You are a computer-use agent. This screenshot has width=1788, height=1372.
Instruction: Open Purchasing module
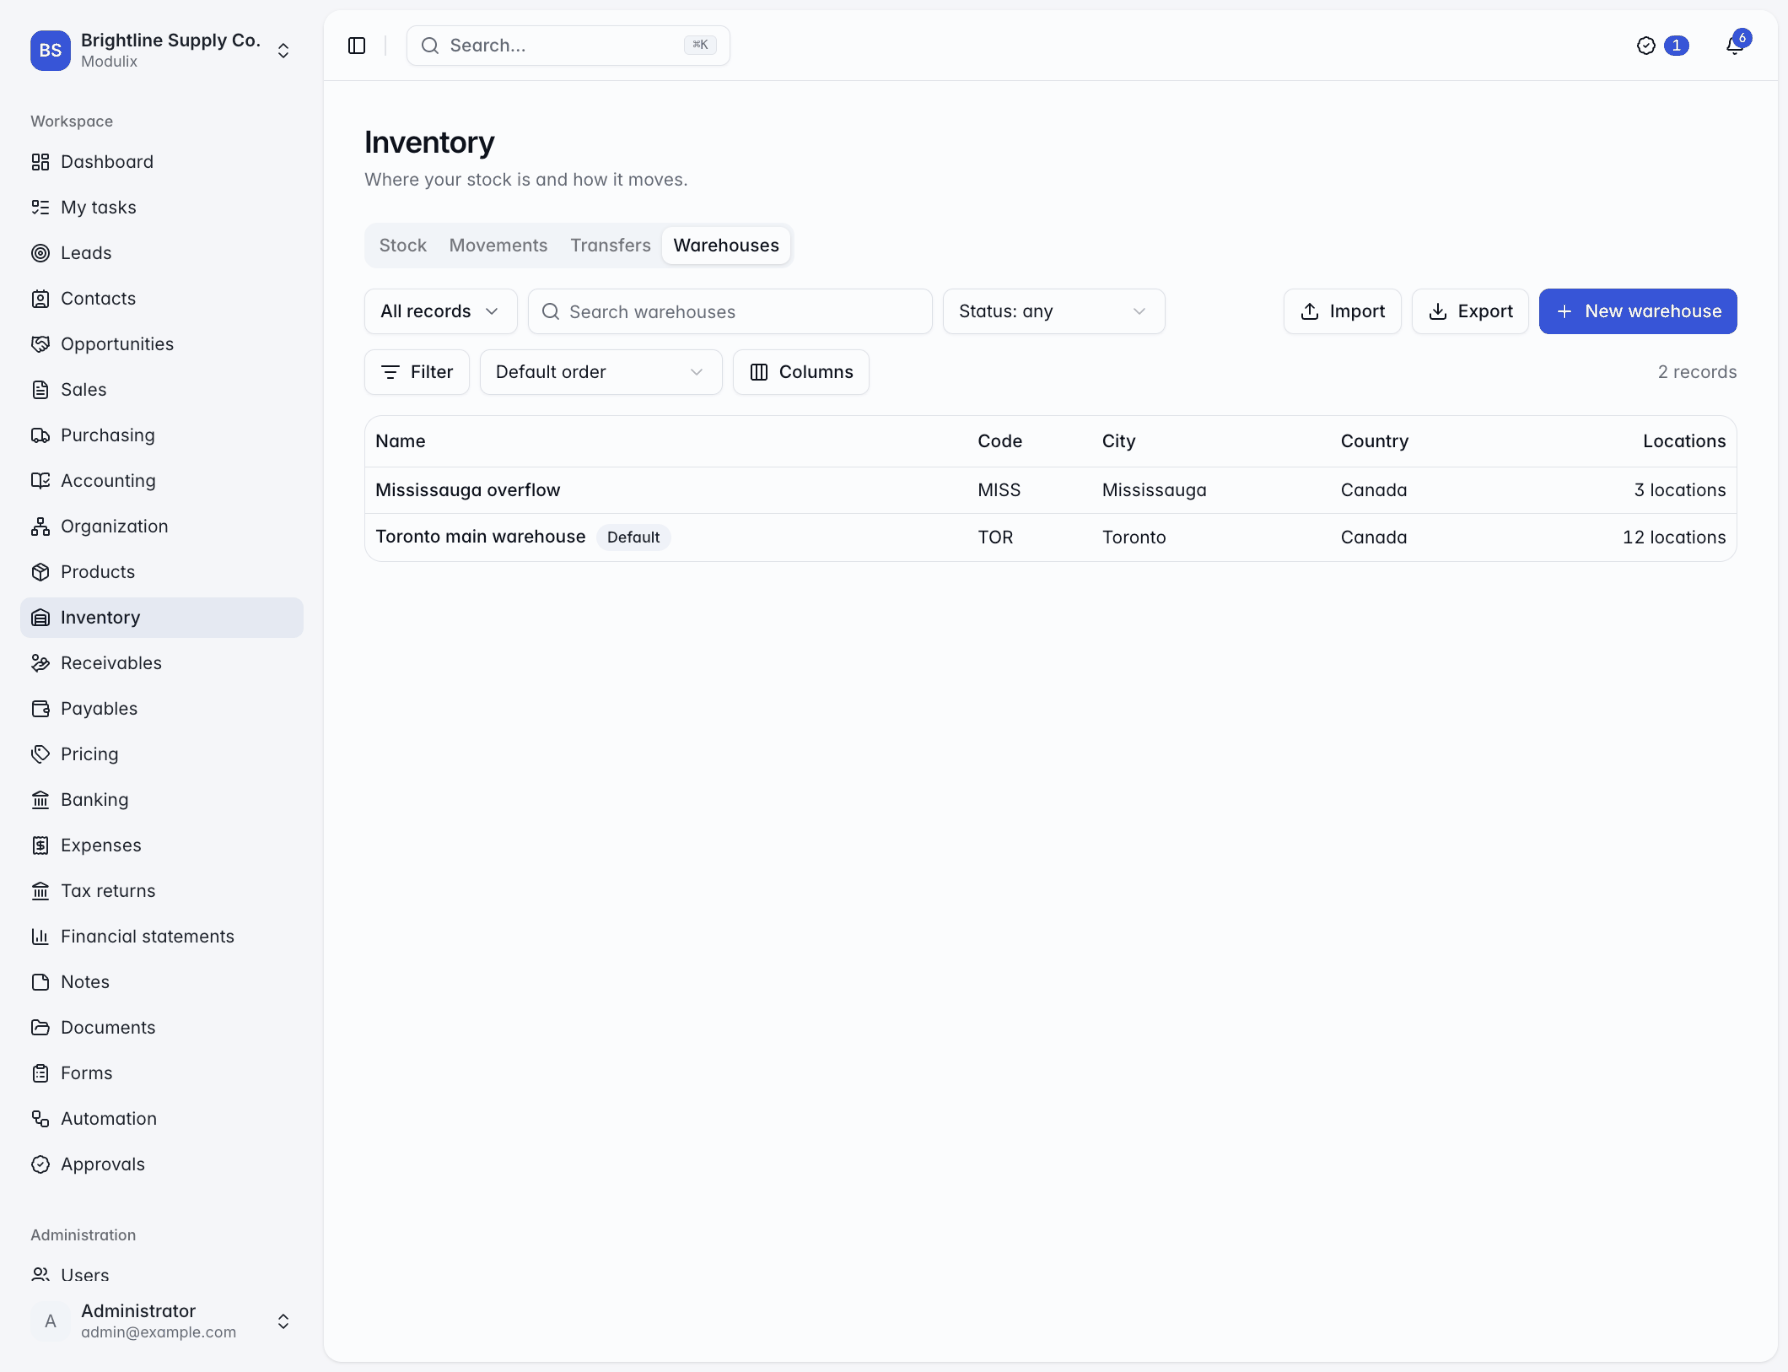click(162, 435)
